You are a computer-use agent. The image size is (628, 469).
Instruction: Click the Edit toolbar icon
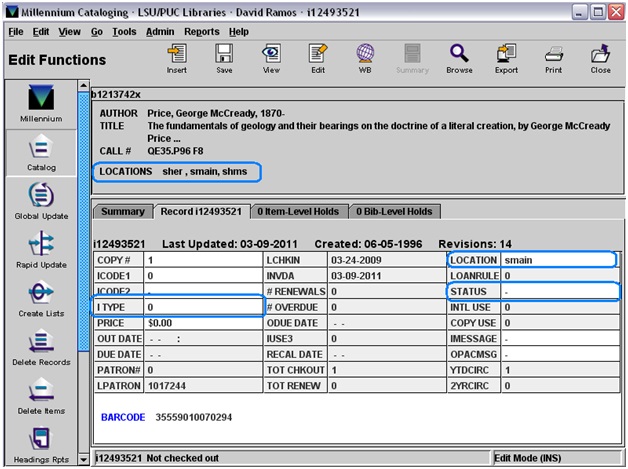pyautogui.click(x=318, y=58)
